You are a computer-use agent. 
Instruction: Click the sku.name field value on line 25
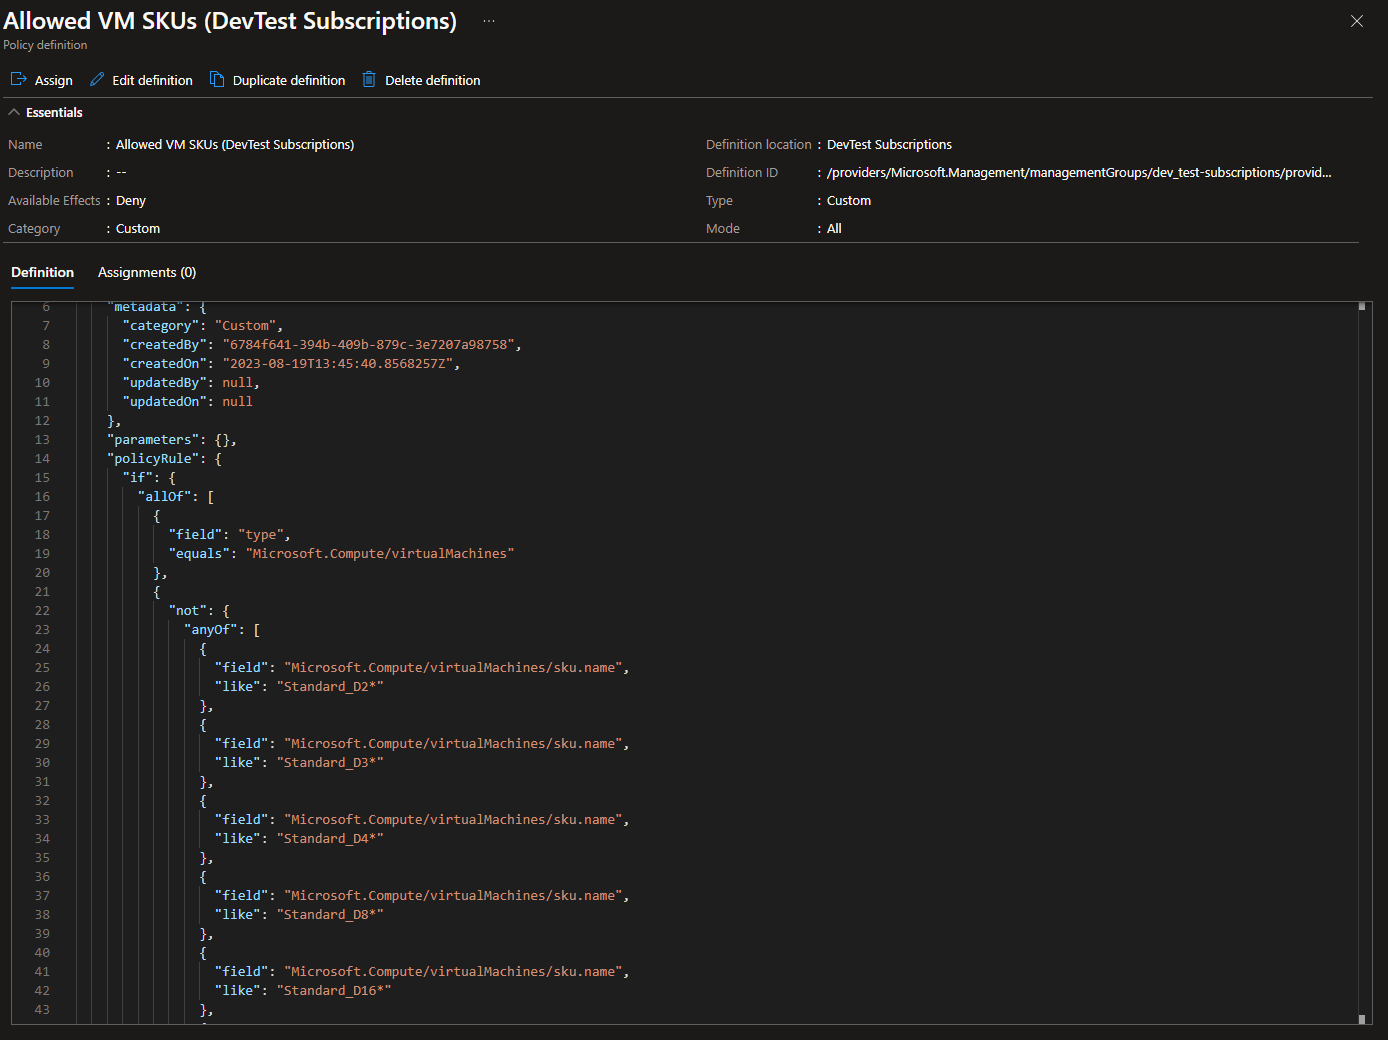[453, 667]
